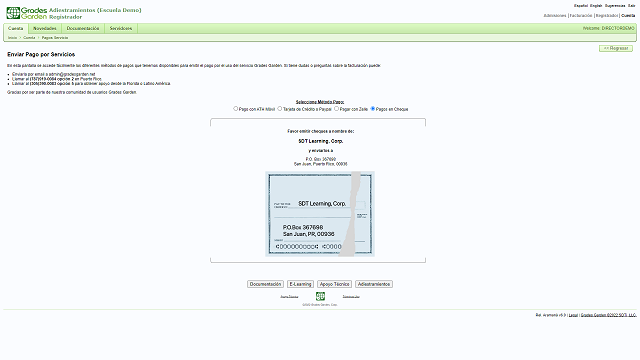The image size is (640, 360).
Task: Click the E-Learning button
Action: 300,284
